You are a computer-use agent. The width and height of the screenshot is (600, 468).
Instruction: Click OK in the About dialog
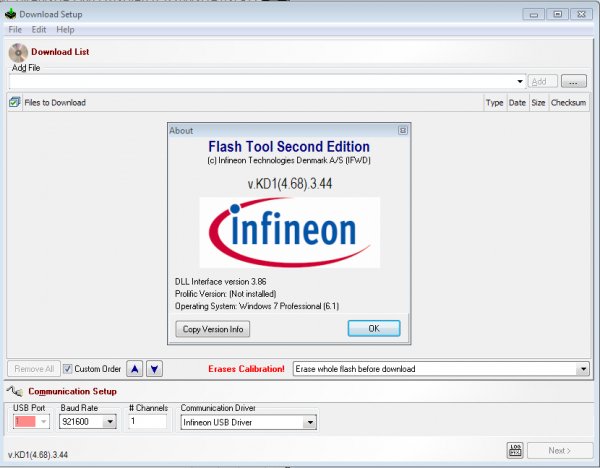coord(374,328)
